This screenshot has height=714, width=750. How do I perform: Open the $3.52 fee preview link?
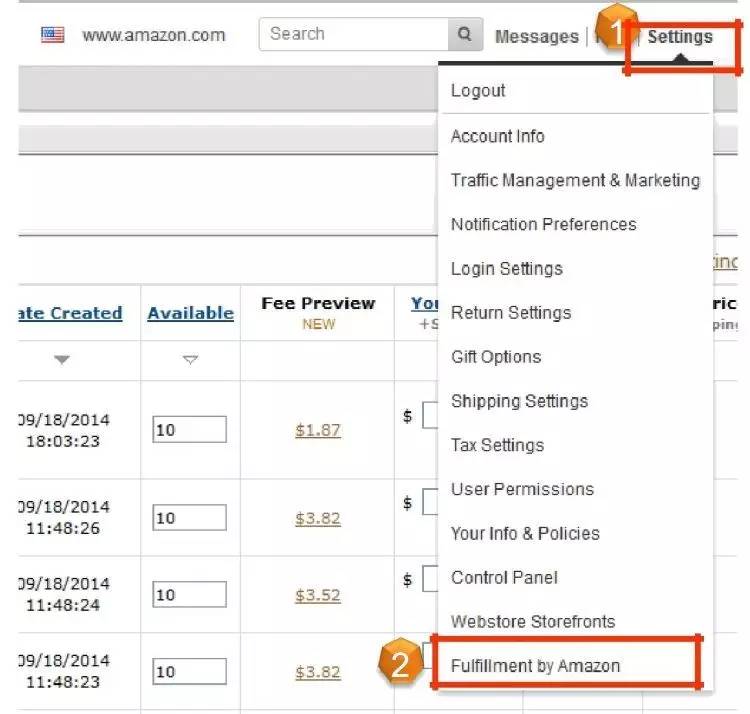318,595
